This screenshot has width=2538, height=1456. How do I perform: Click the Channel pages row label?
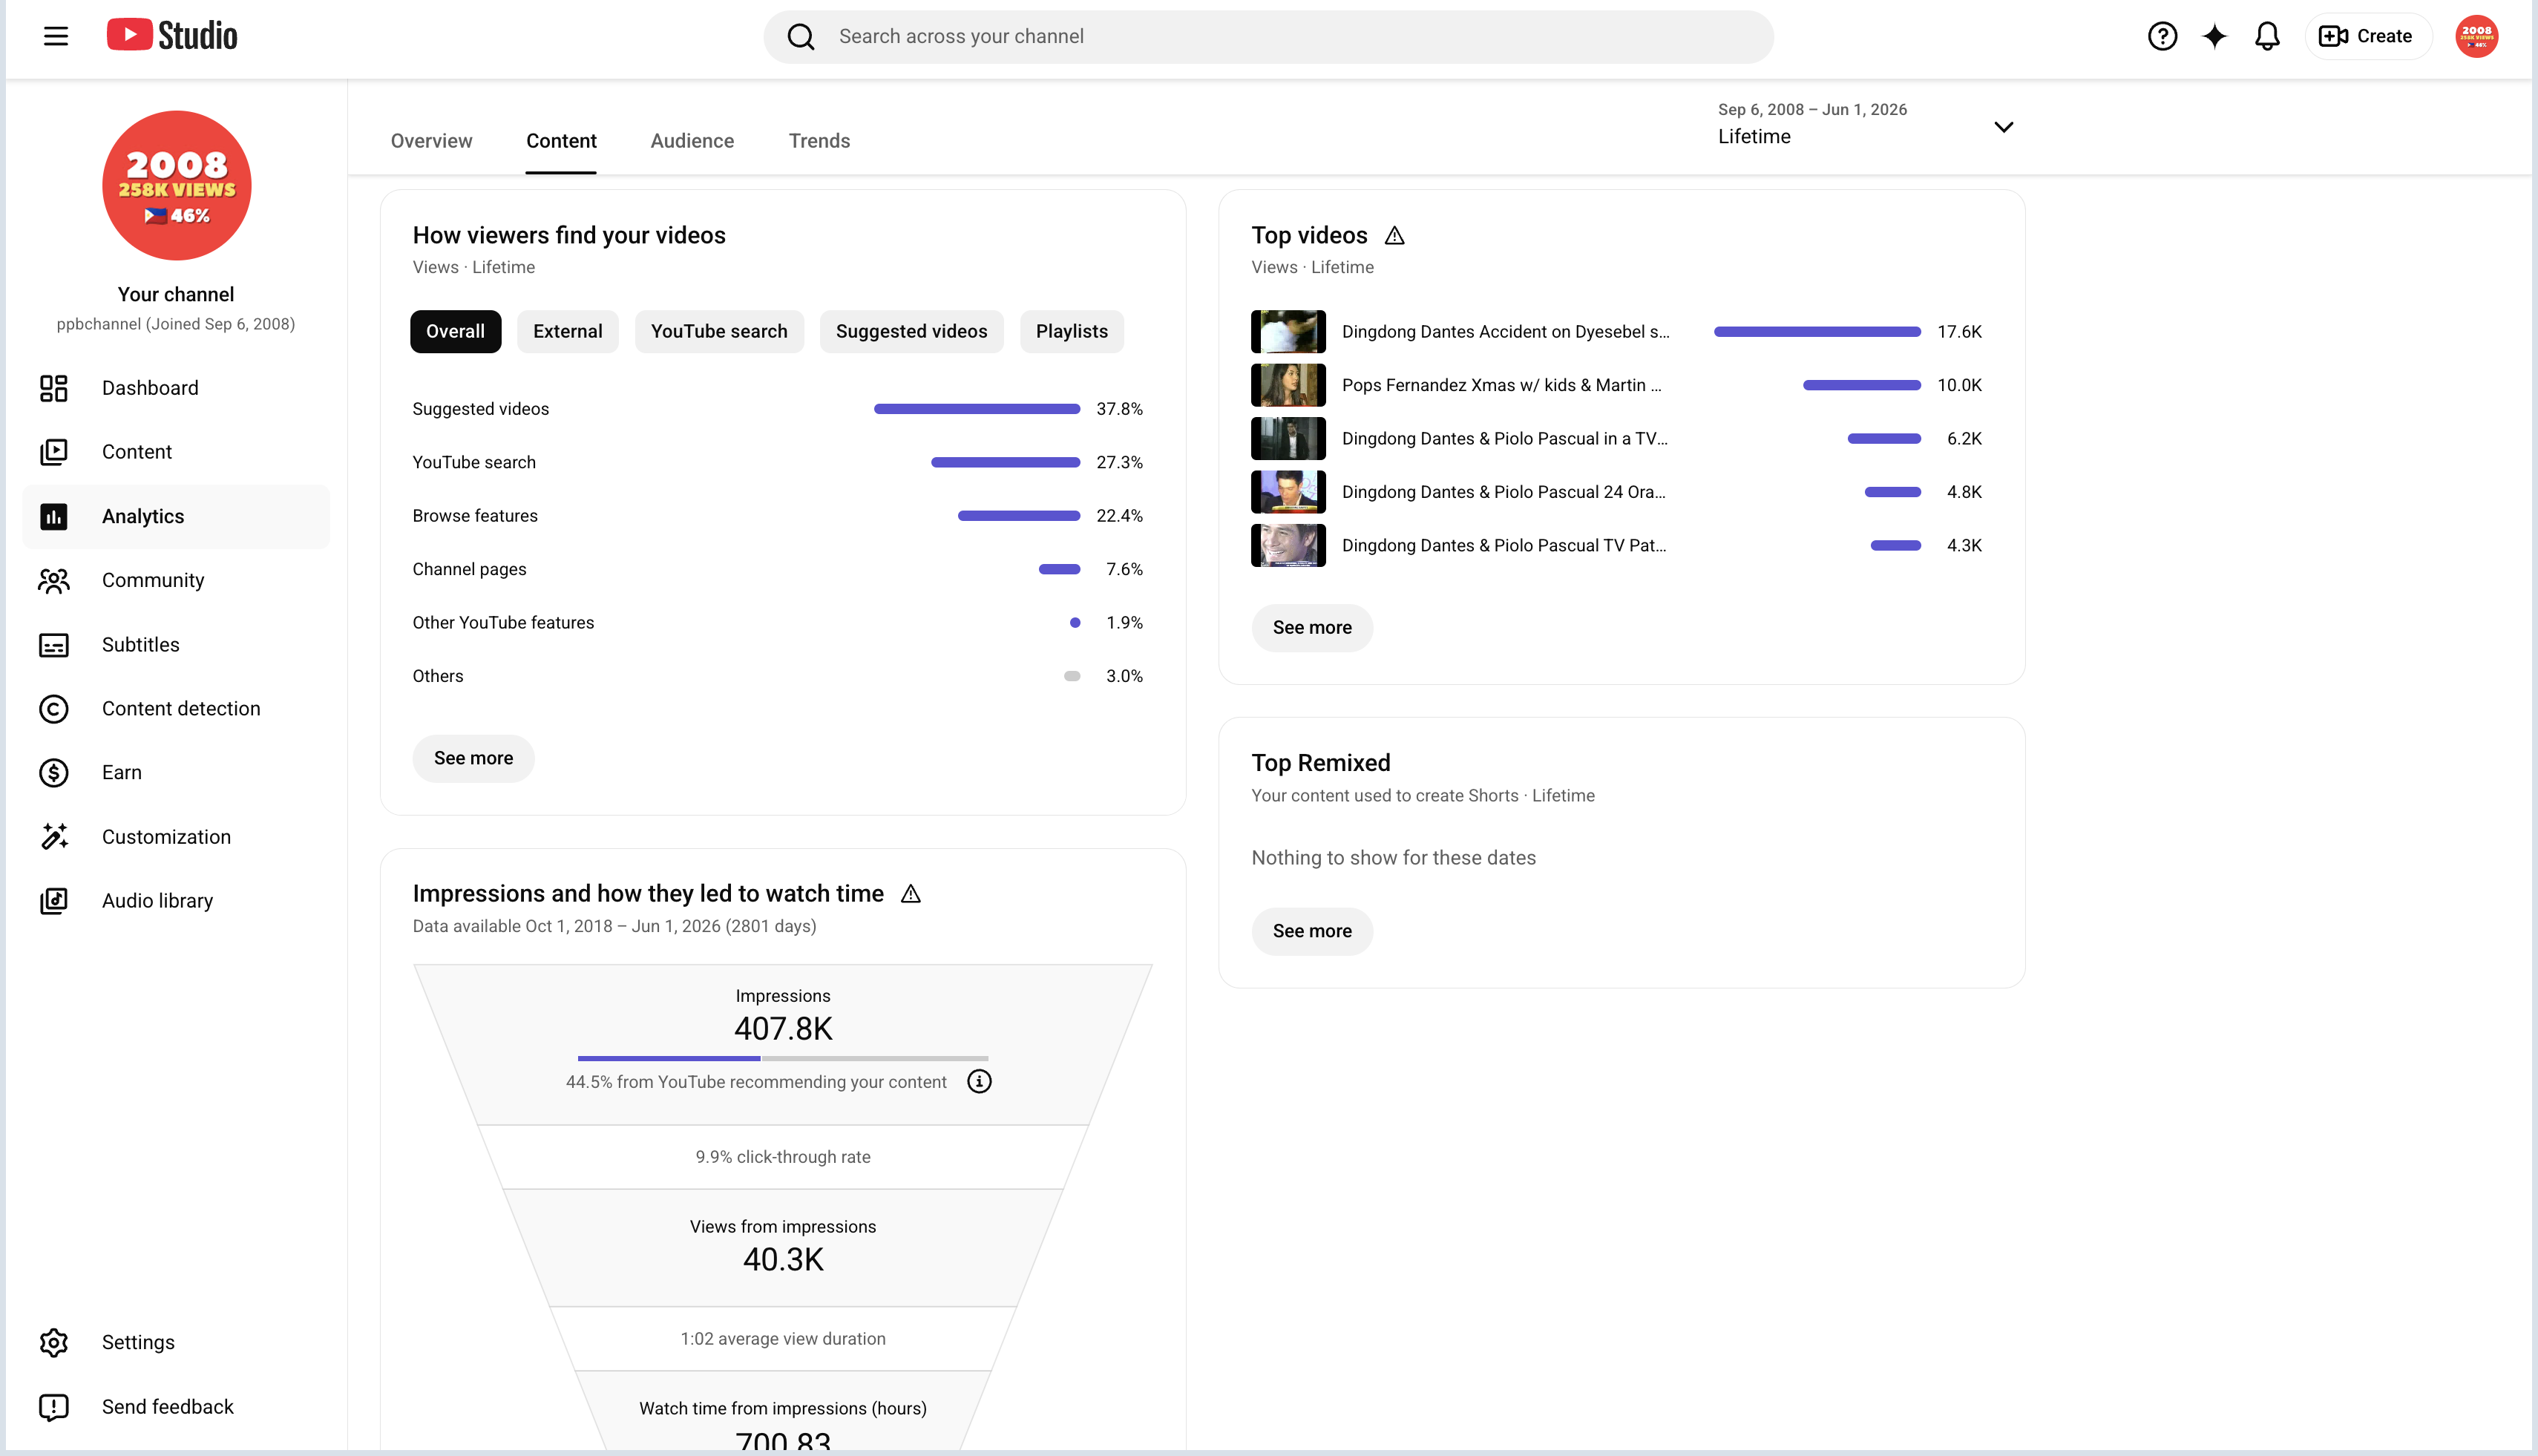point(469,570)
